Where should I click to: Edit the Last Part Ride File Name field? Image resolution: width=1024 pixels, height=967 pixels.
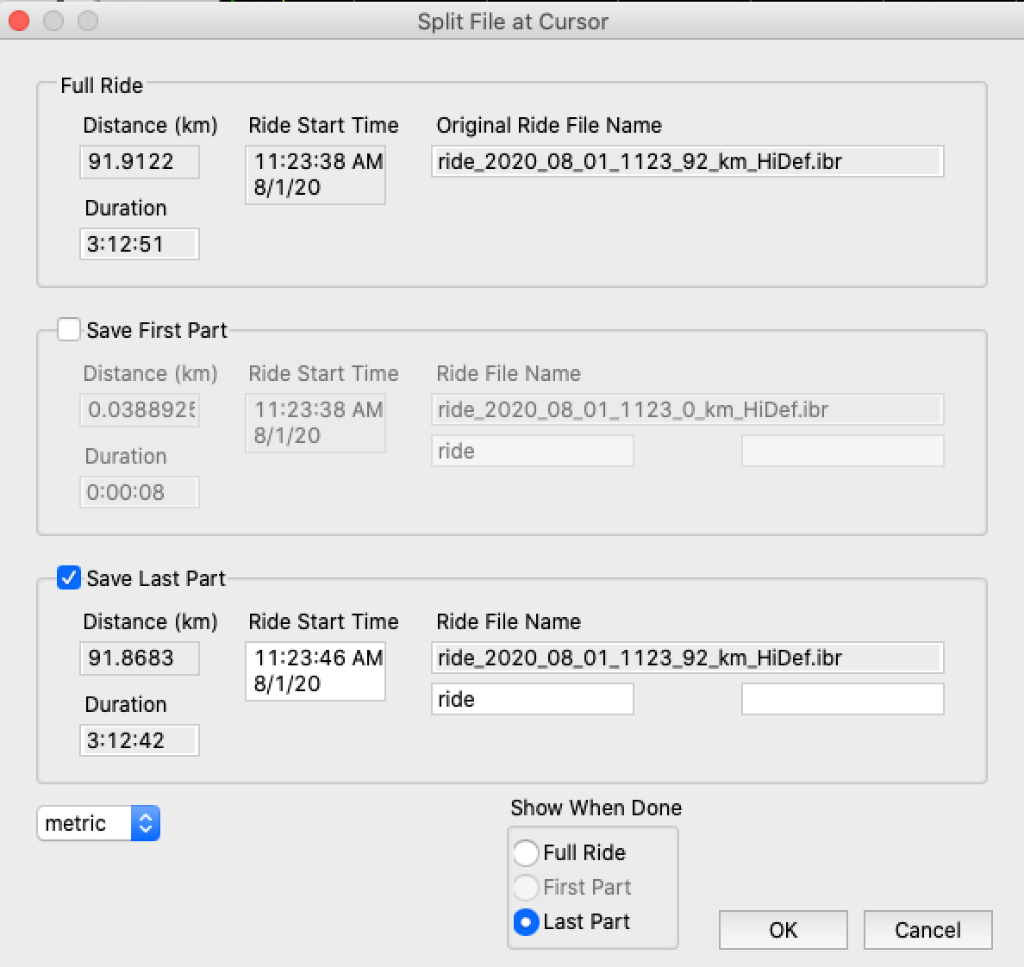coord(687,657)
